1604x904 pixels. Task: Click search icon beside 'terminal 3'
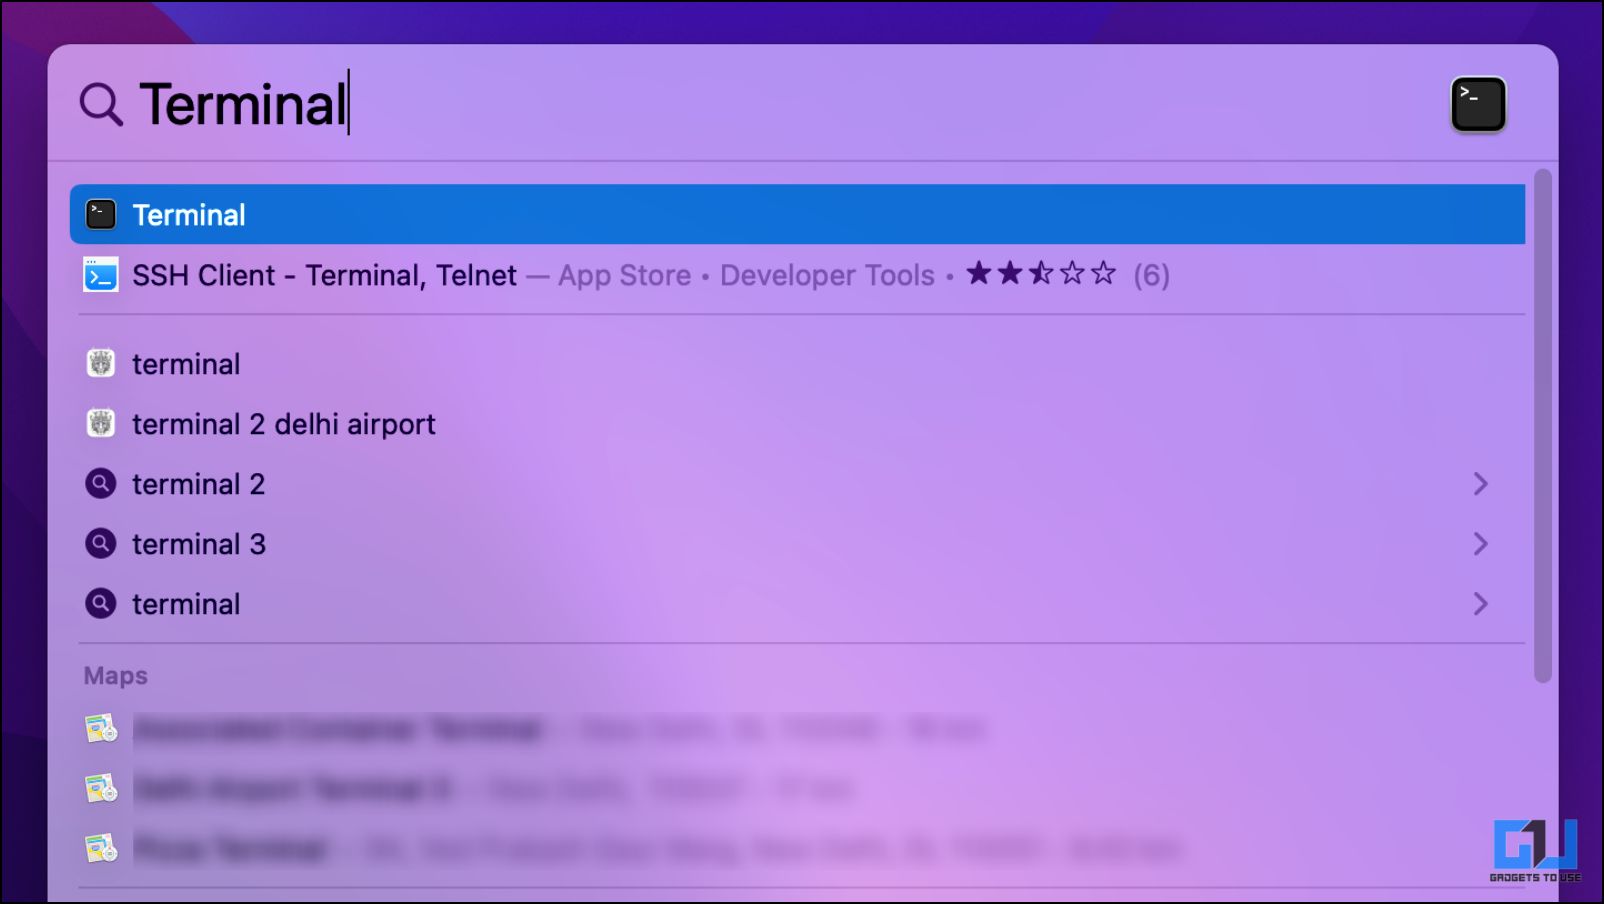(101, 544)
